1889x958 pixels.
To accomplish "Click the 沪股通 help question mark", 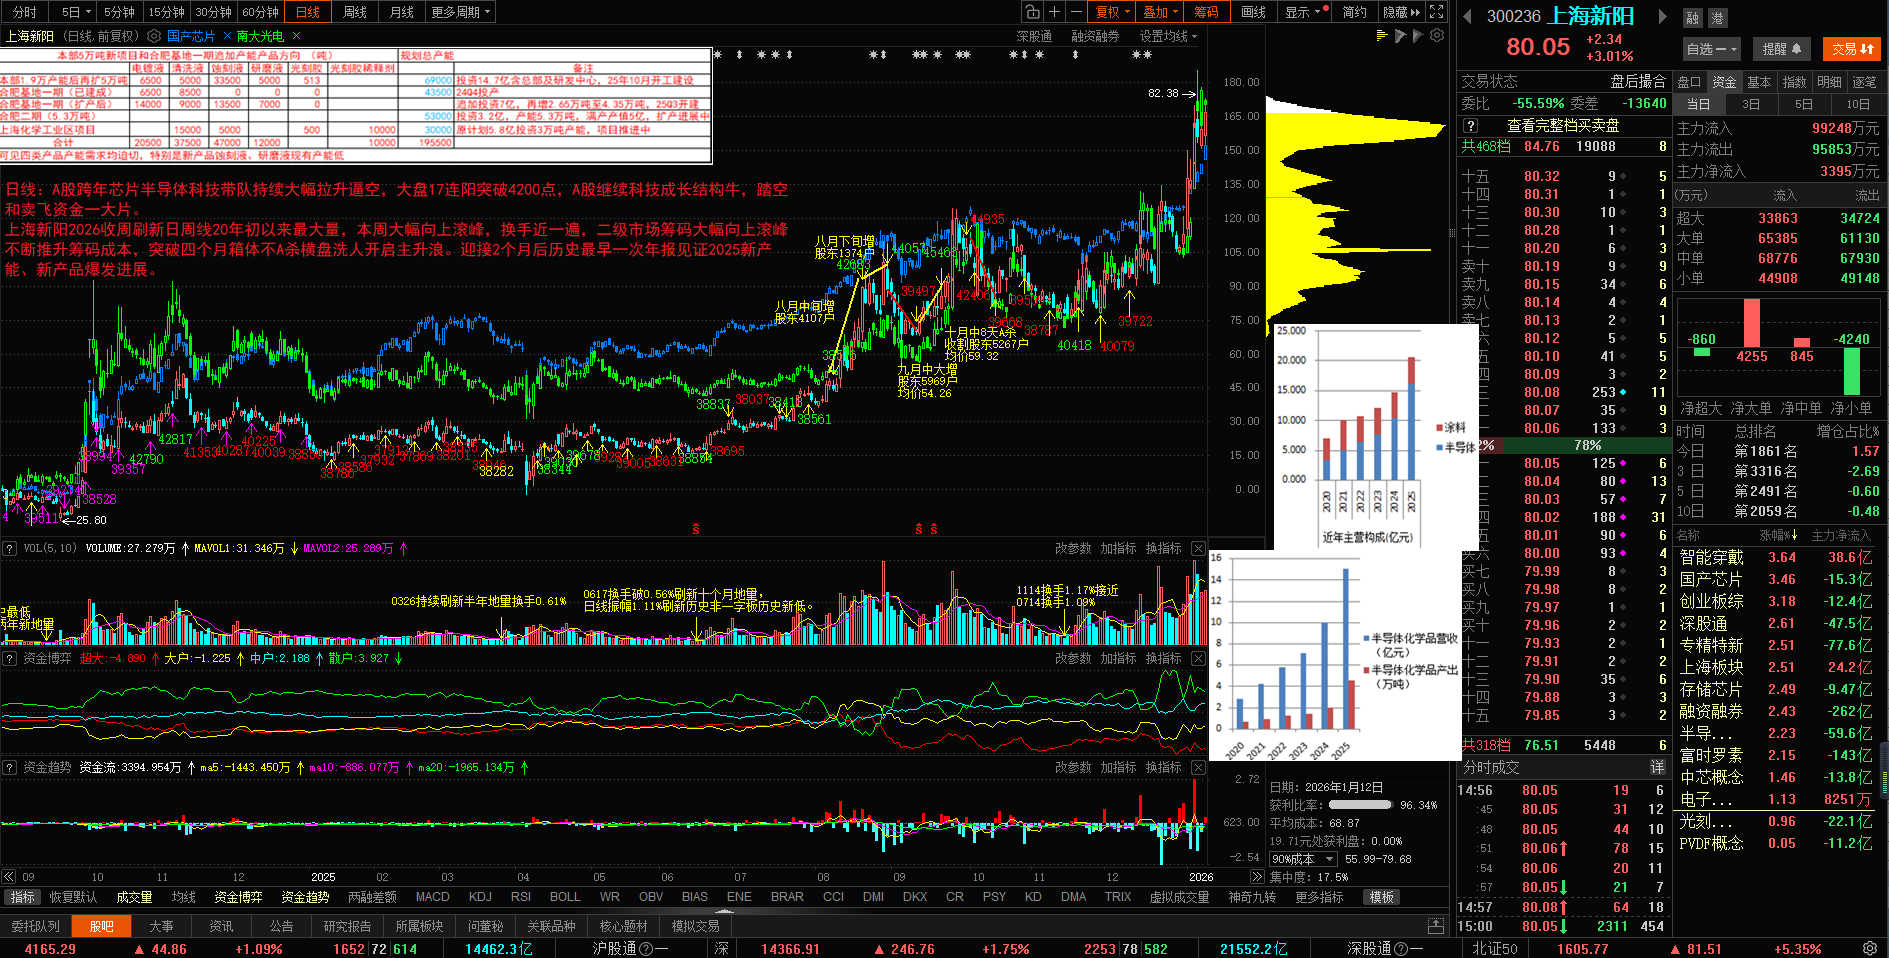I will 646,949.
